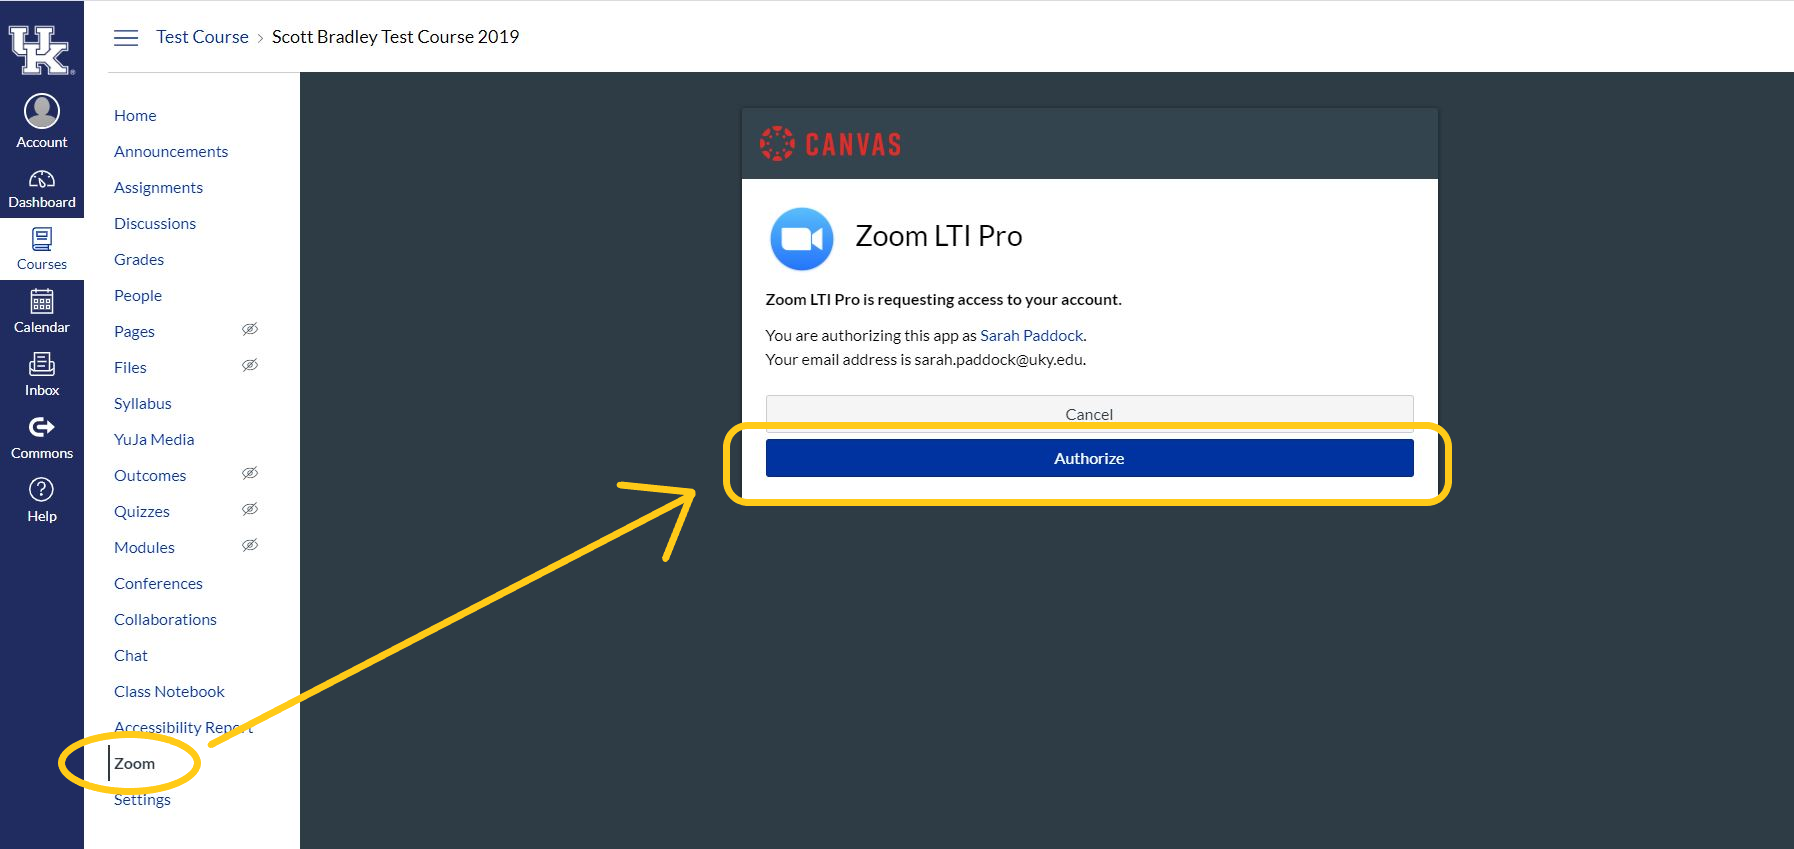Image resolution: width=1794 pixels, height=849 pixels.
Task: Open course Settings
Action: click(142, 799)
